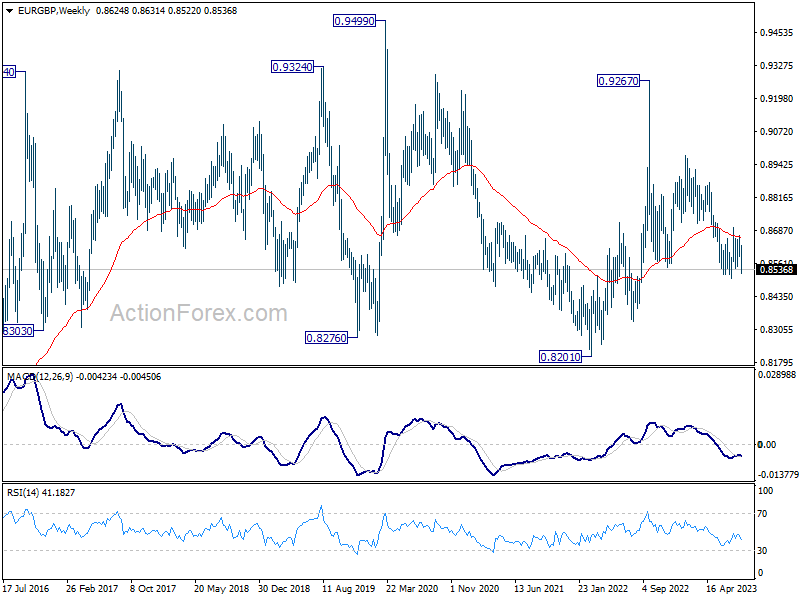
Task: Click the 0.83055 price axis value
Action: click(777, 330)
